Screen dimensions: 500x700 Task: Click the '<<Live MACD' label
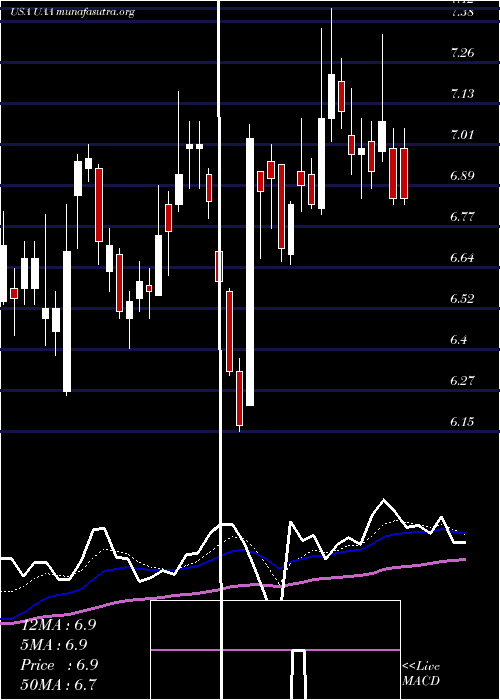(421, 674)
